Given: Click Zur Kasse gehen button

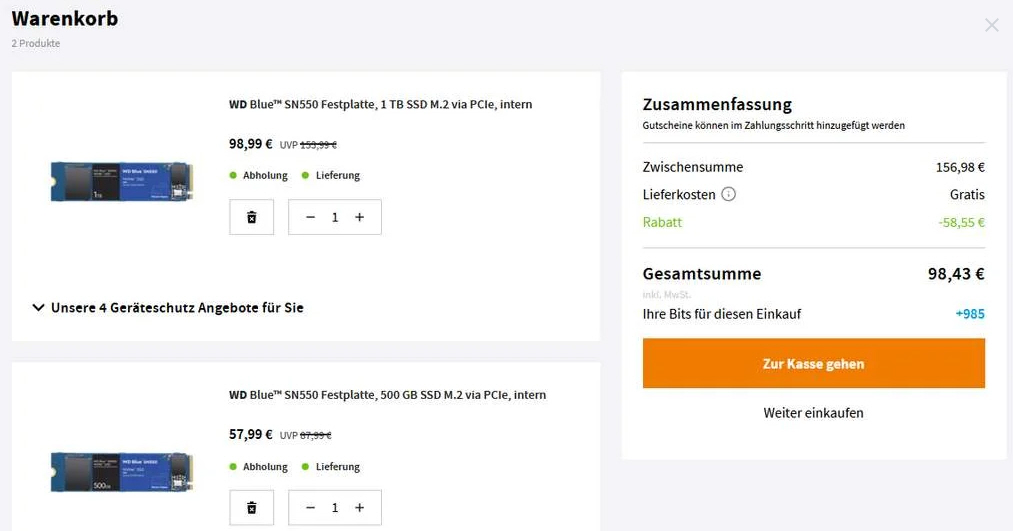Looking at the screenshot, I should 813,364.
